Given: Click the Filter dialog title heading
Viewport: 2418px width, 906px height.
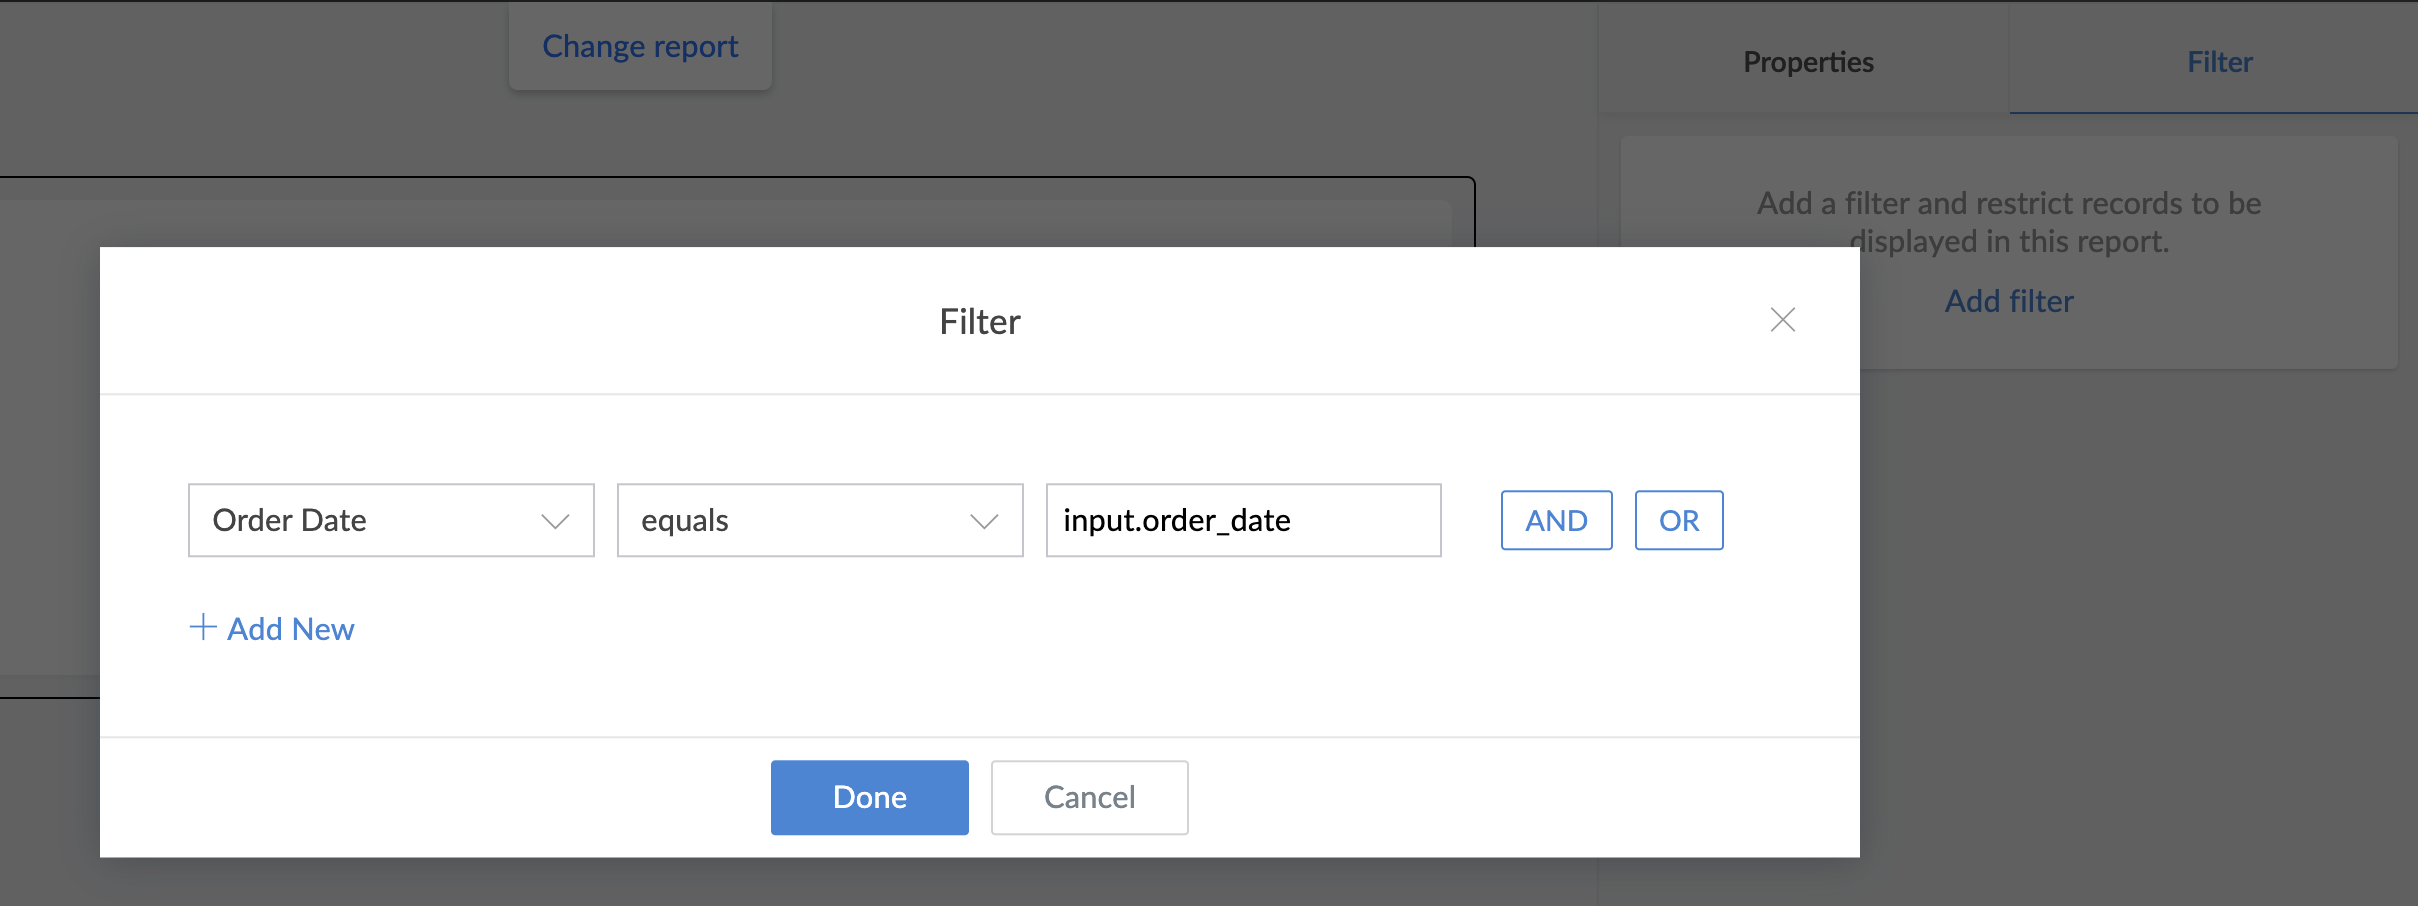Looking at the screenshot, I should coord(979,322).
